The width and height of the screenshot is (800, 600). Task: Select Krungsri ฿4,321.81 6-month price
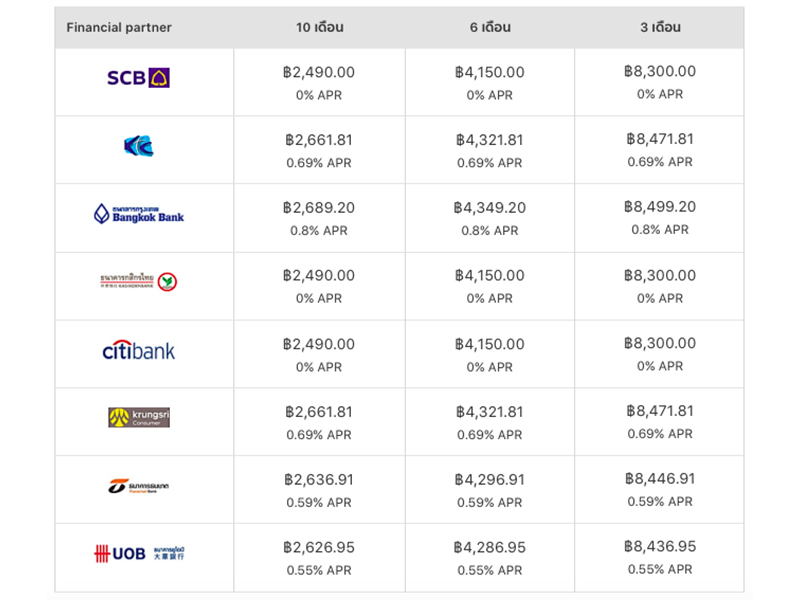click(490, 412)
